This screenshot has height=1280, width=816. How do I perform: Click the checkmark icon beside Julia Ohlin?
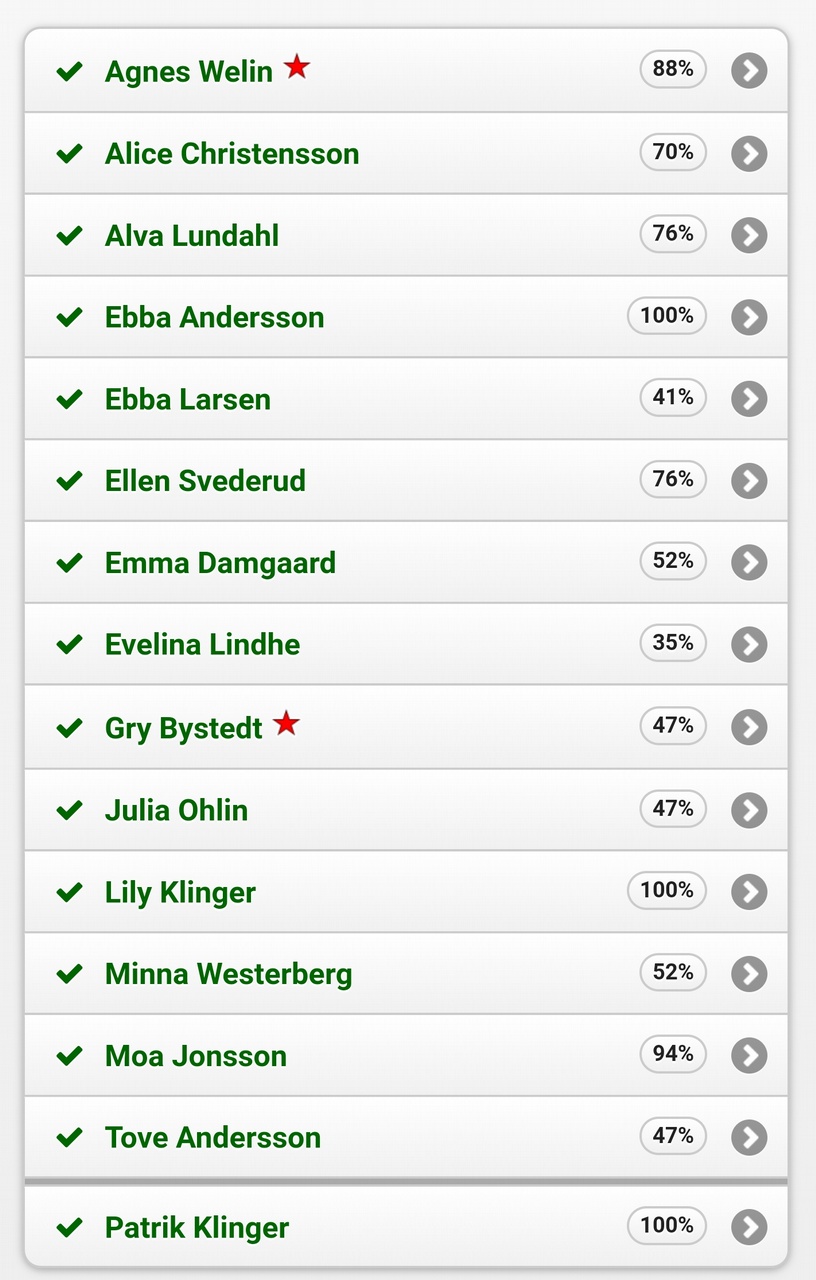tap(69, 810)
